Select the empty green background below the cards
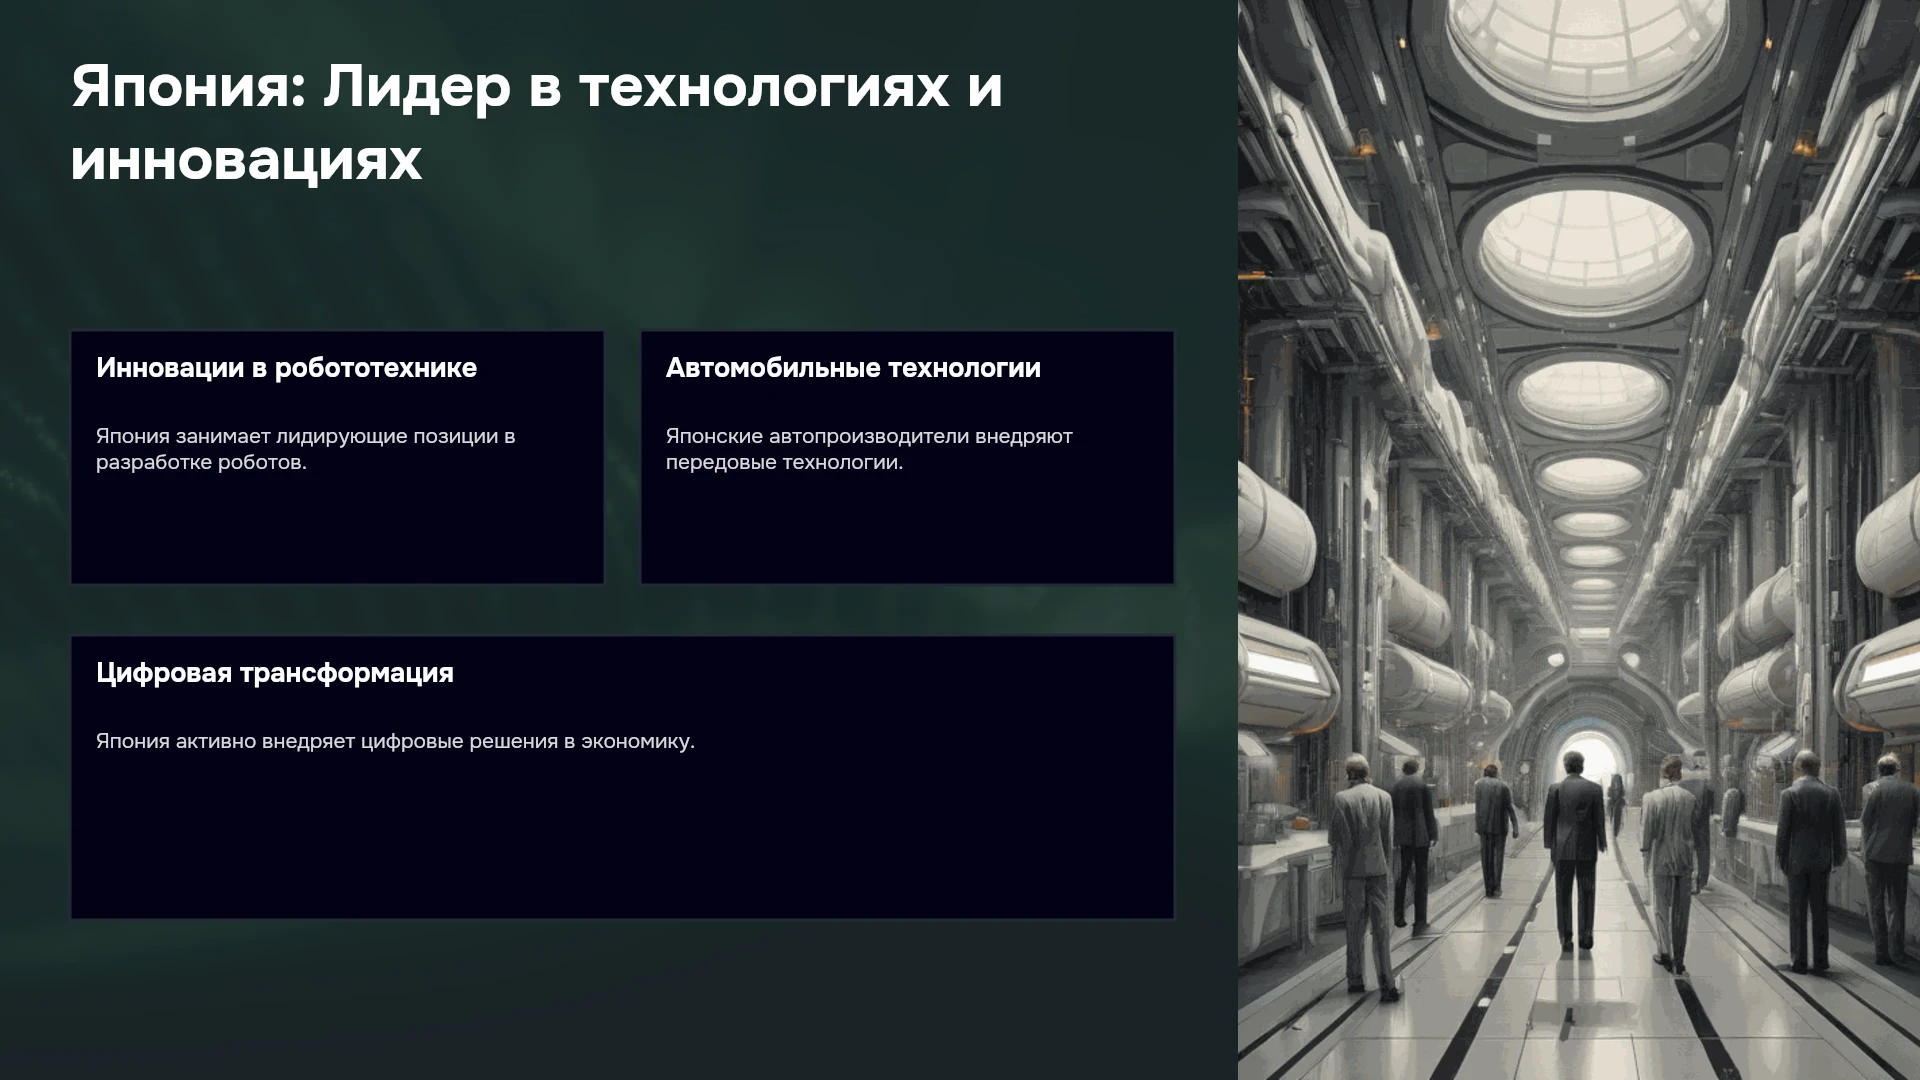 [x=620, y=1000]
